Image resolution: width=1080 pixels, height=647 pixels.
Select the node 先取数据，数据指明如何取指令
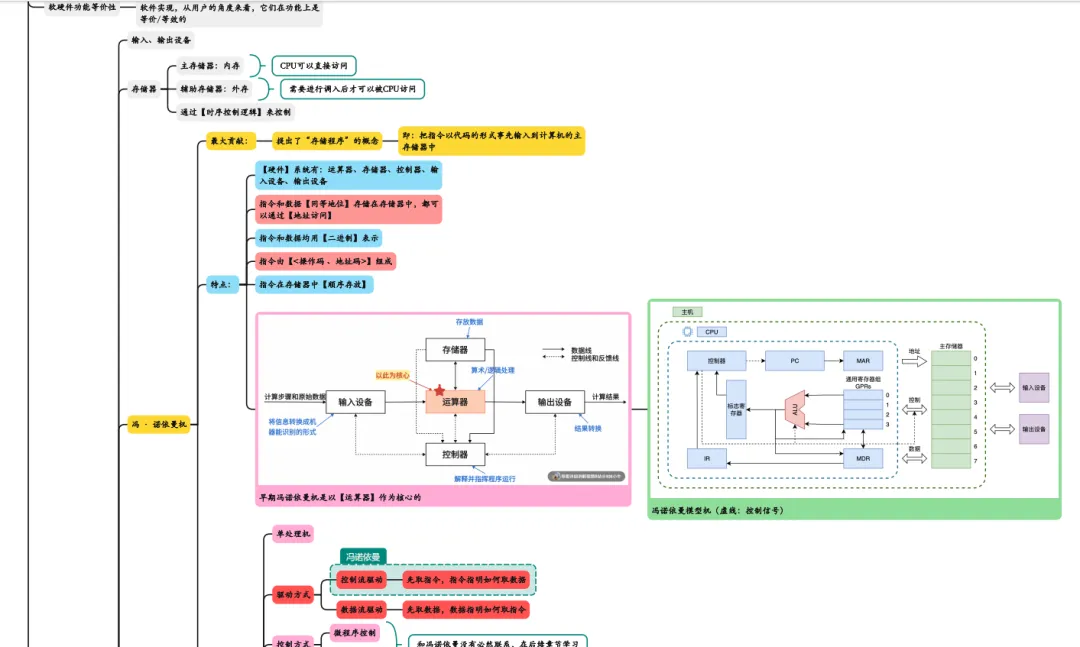tap(466, 609)
